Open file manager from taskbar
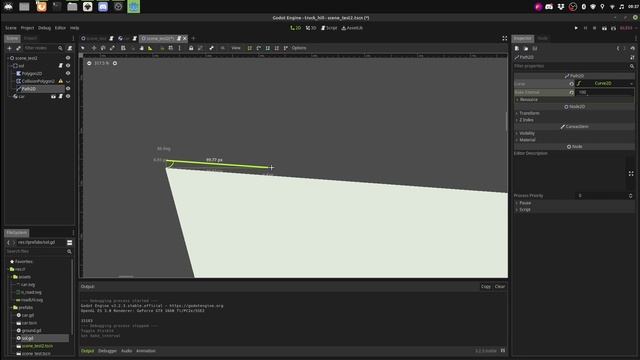 pyautogui.click(x=72, y=7)
